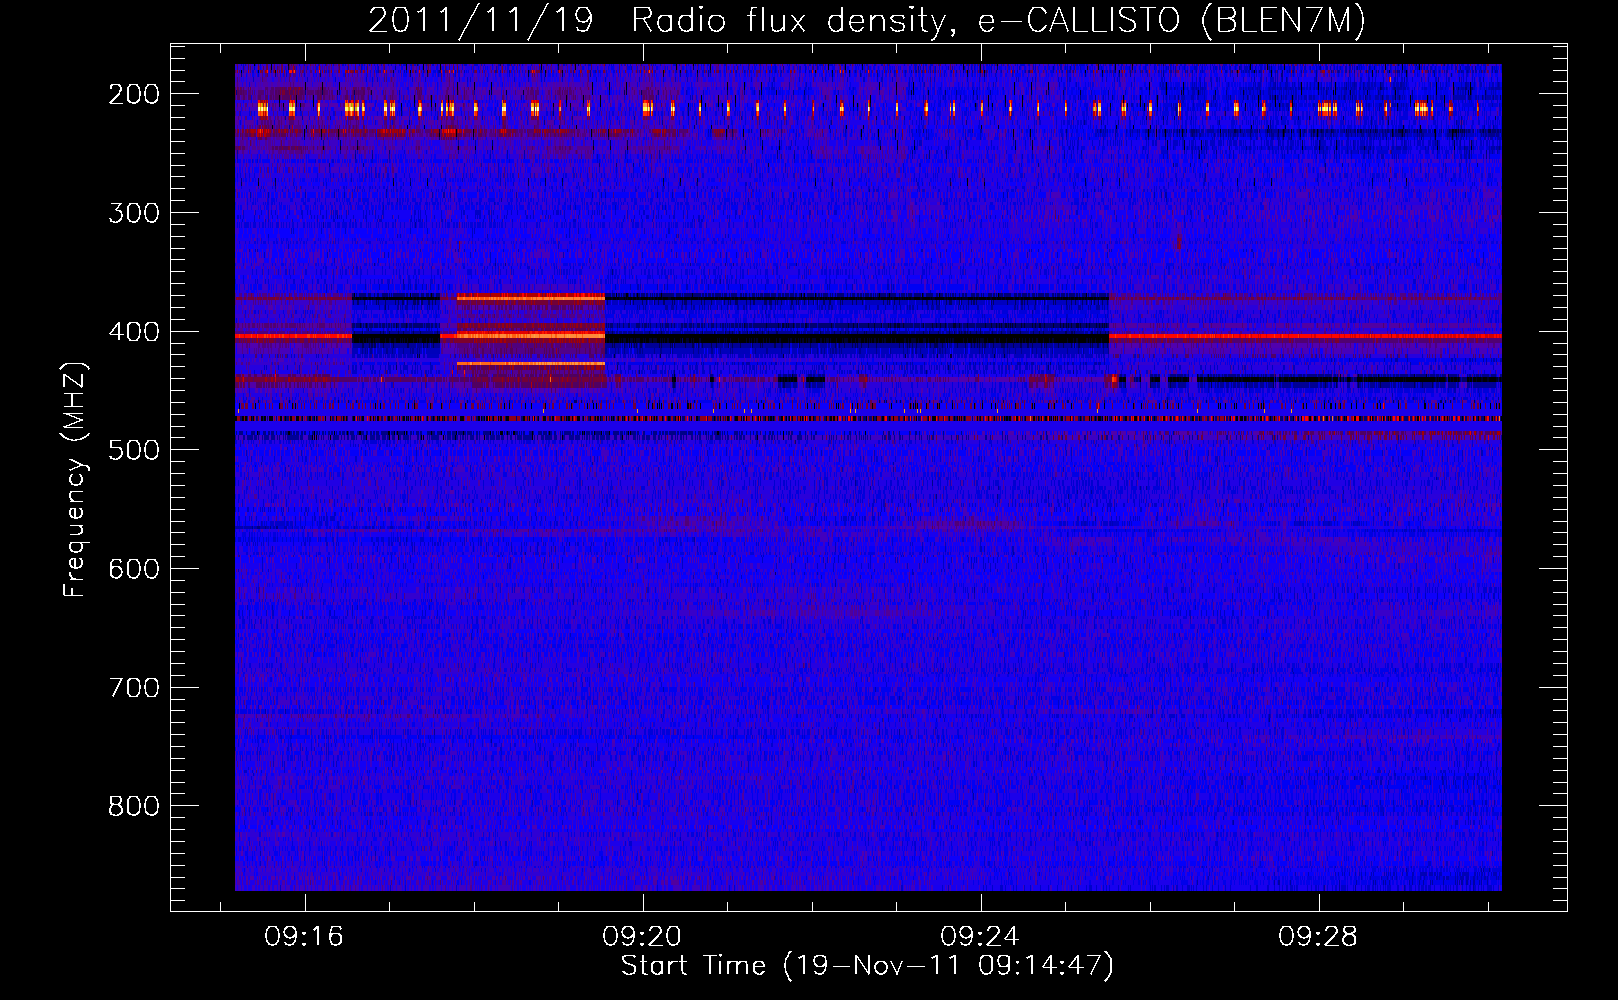Click the 09:20 time tick label

[642, 937]
